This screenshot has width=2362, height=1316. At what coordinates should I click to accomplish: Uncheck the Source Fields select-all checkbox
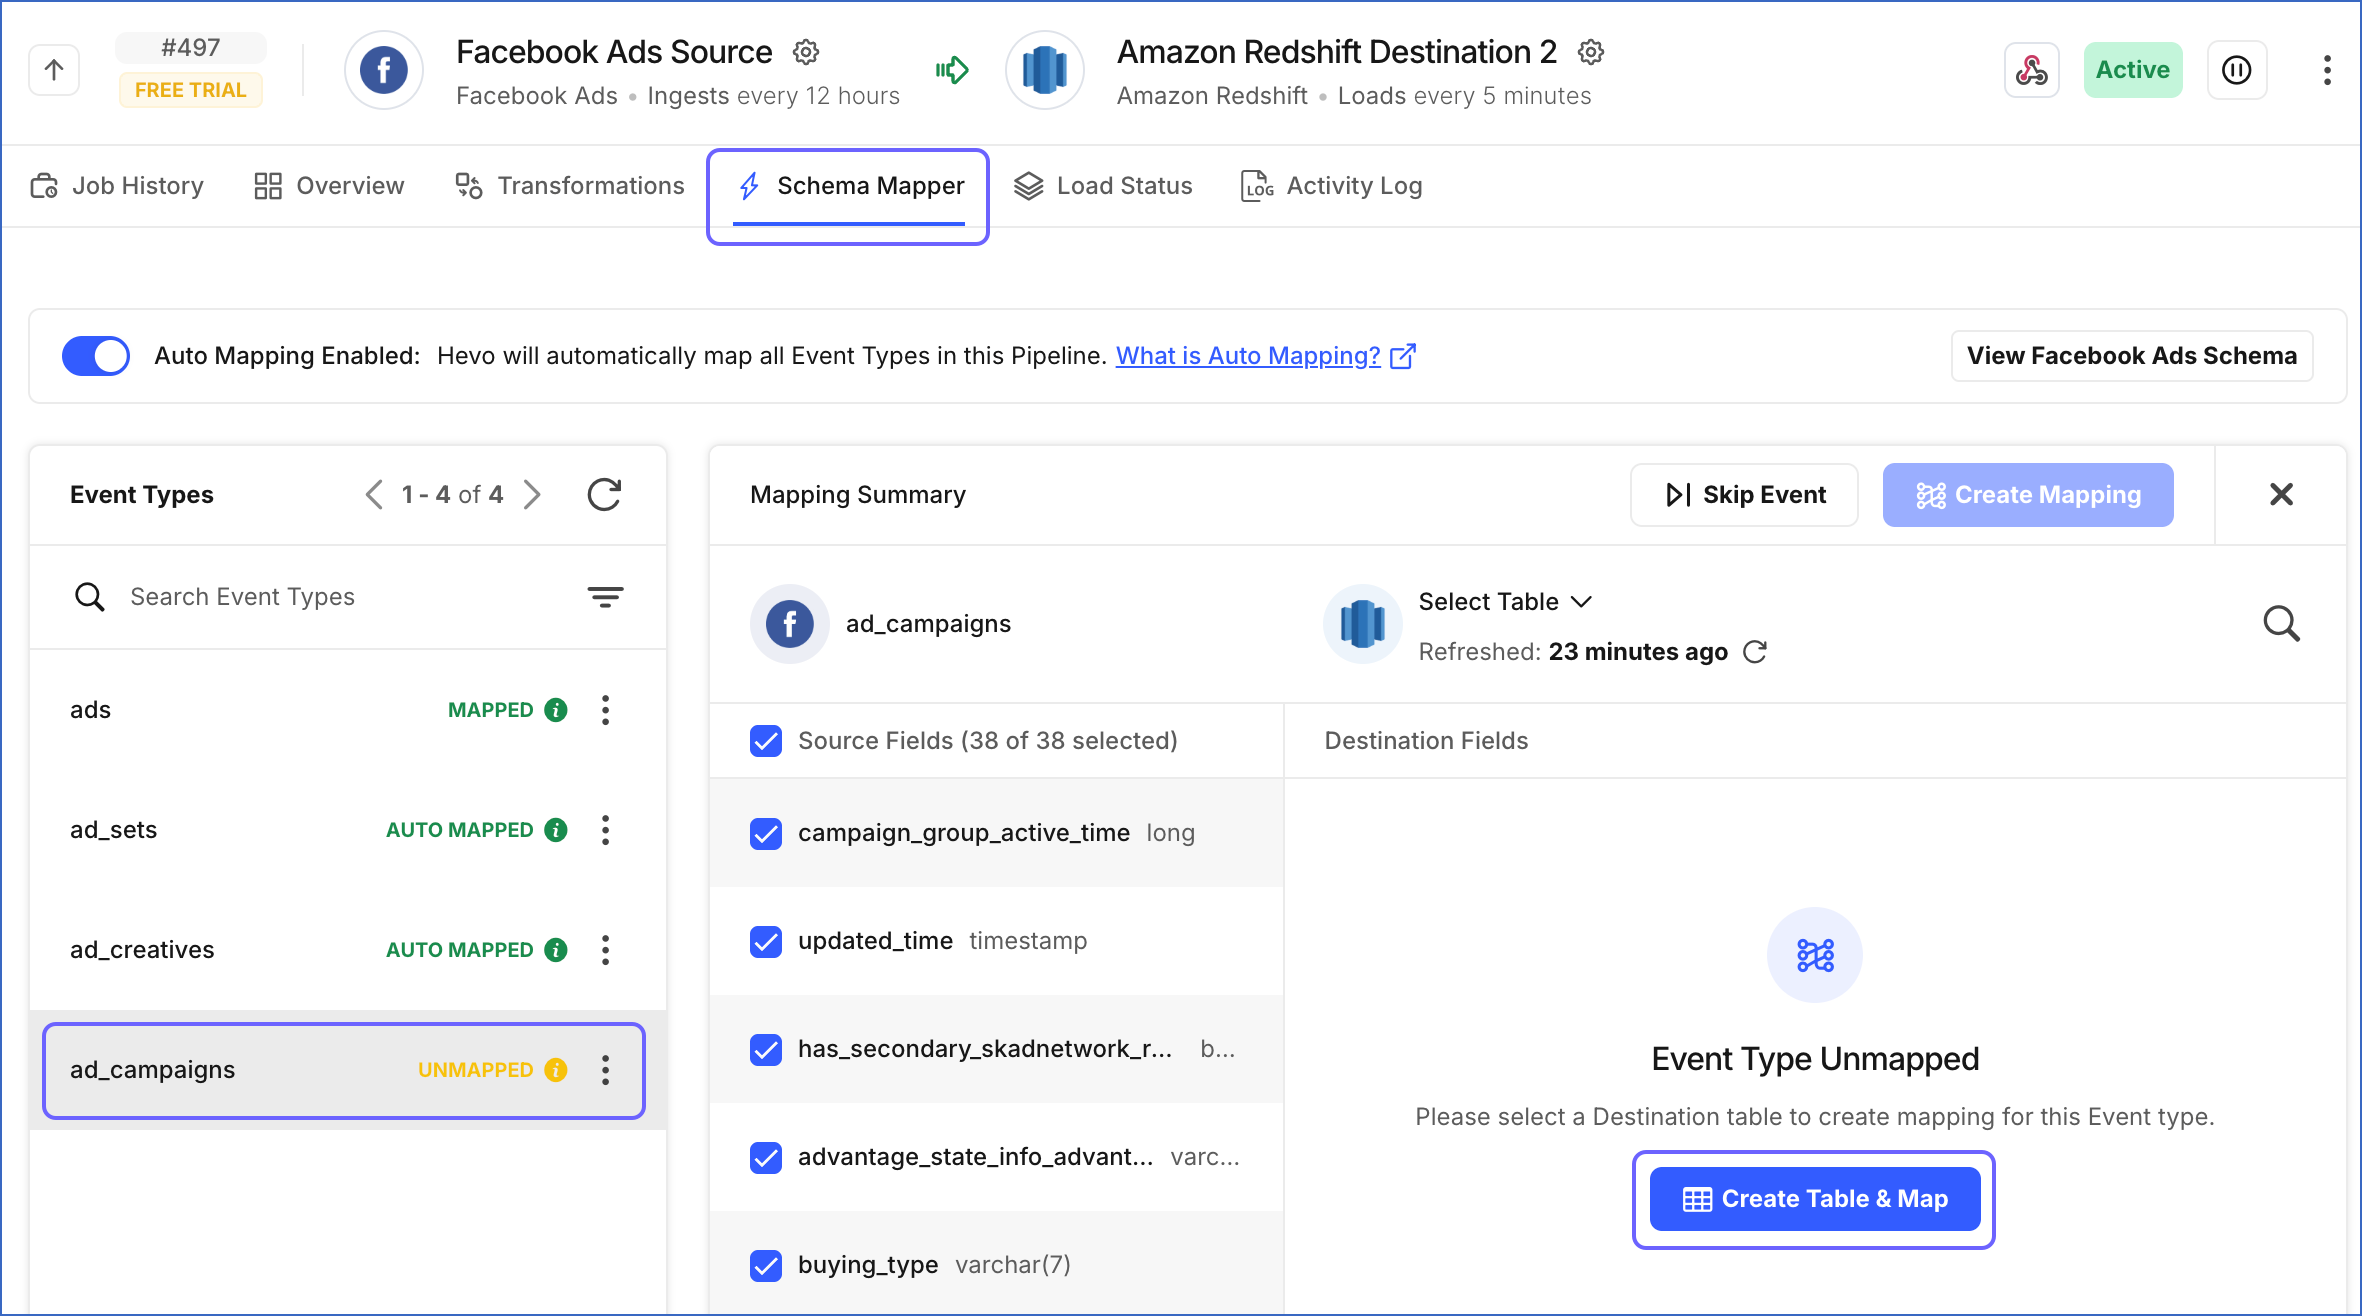pyautogui.click(x=766, y=741)
